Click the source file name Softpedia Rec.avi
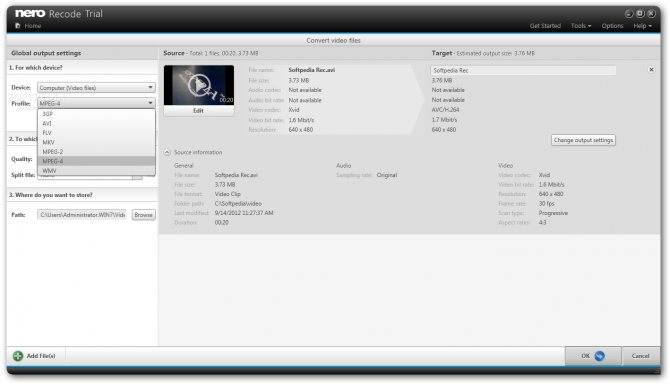The width and height of the screenshot is (670, 384). point(311,70)
